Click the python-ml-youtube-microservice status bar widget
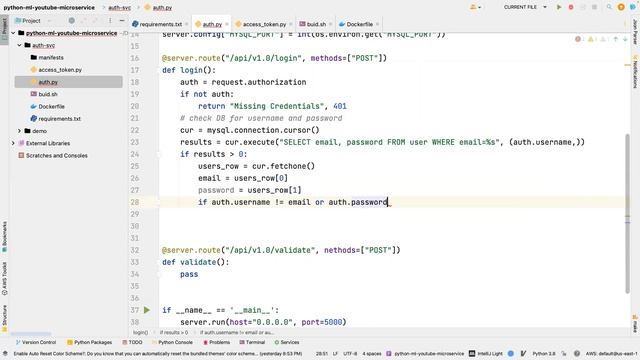This screenshot has width=640, height=360. click(x=425, y=353)
